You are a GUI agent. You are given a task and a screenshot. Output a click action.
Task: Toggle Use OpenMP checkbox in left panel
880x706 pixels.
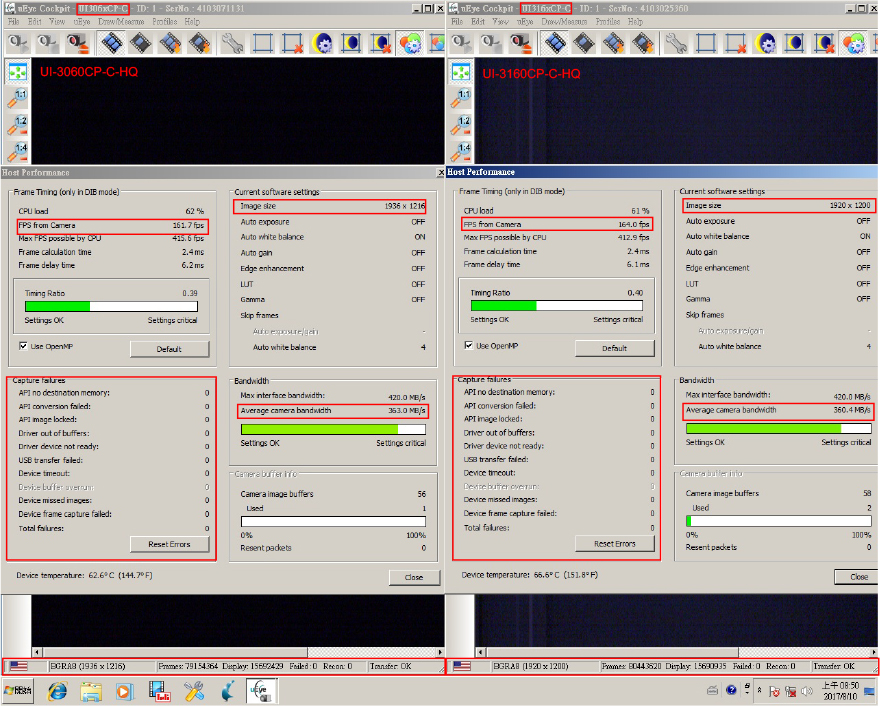pos(24,346)
